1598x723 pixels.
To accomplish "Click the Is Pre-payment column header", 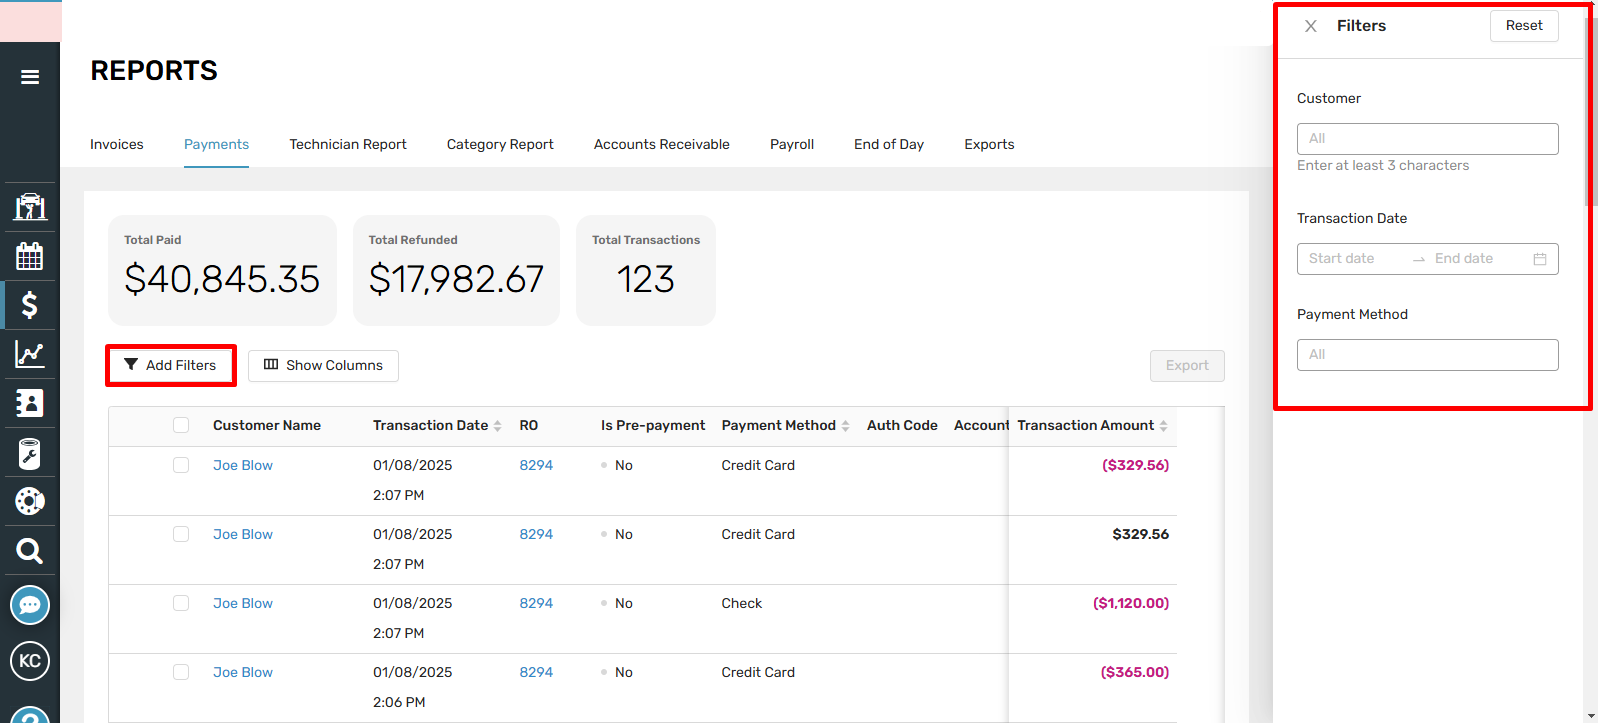I will (653, 425).
